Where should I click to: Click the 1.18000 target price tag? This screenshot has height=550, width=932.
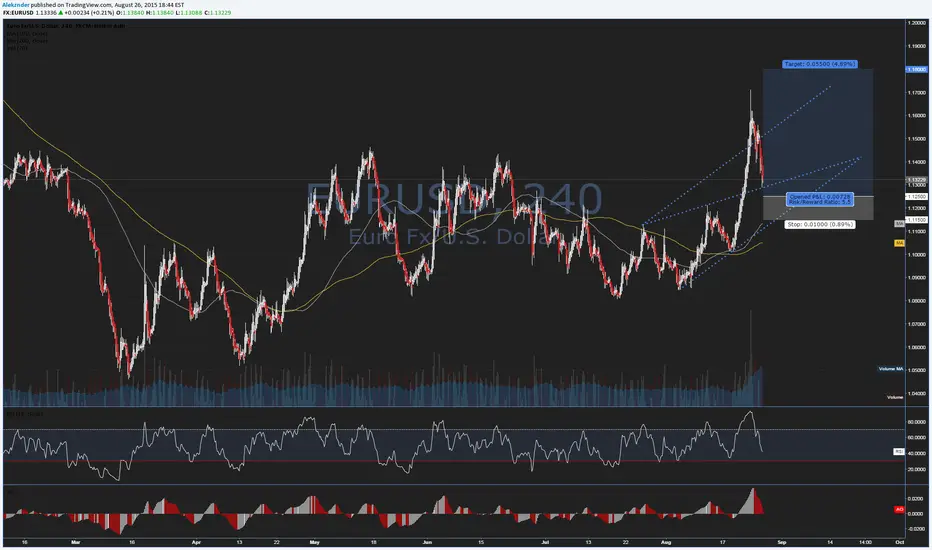(916, 69)
